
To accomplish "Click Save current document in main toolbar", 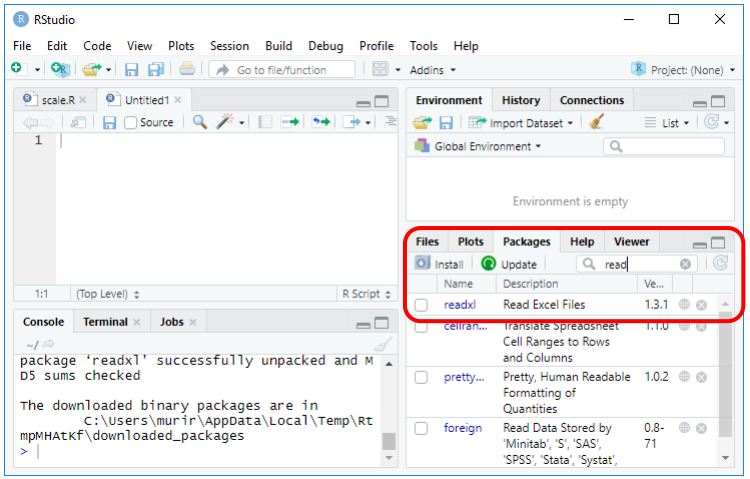I will (x=131, y=70).
